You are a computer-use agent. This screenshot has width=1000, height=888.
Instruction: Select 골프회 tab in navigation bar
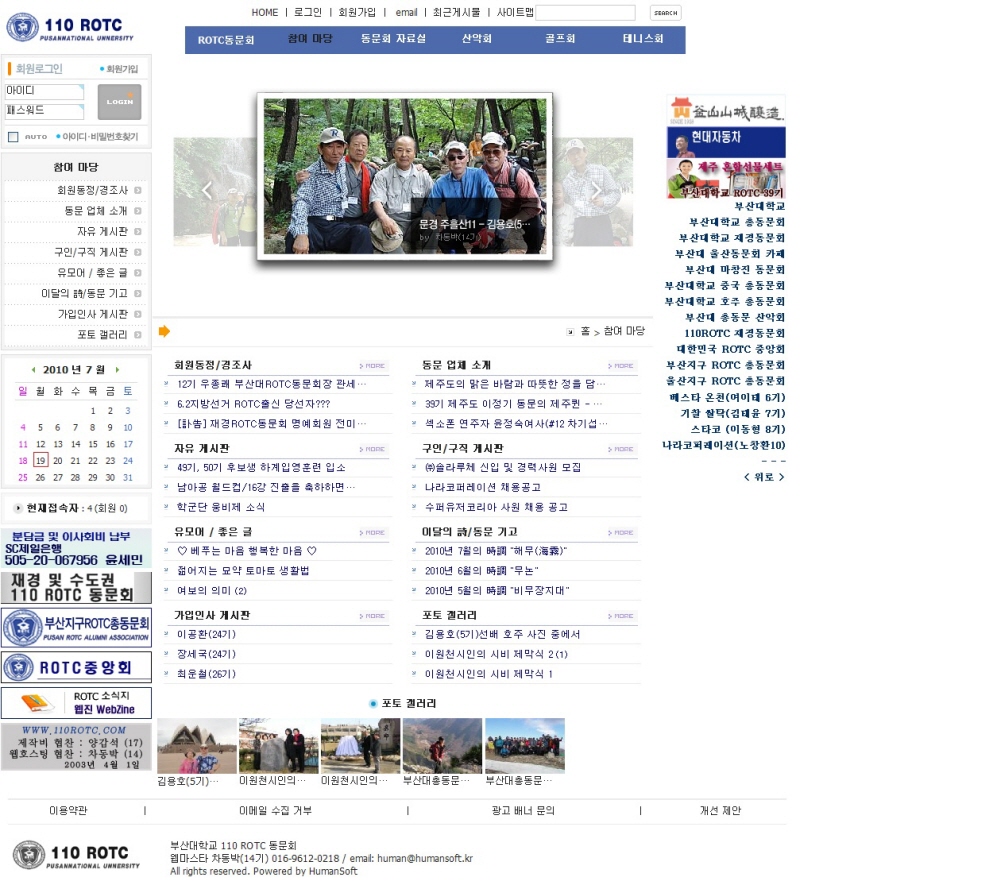(x=560, y=40)
